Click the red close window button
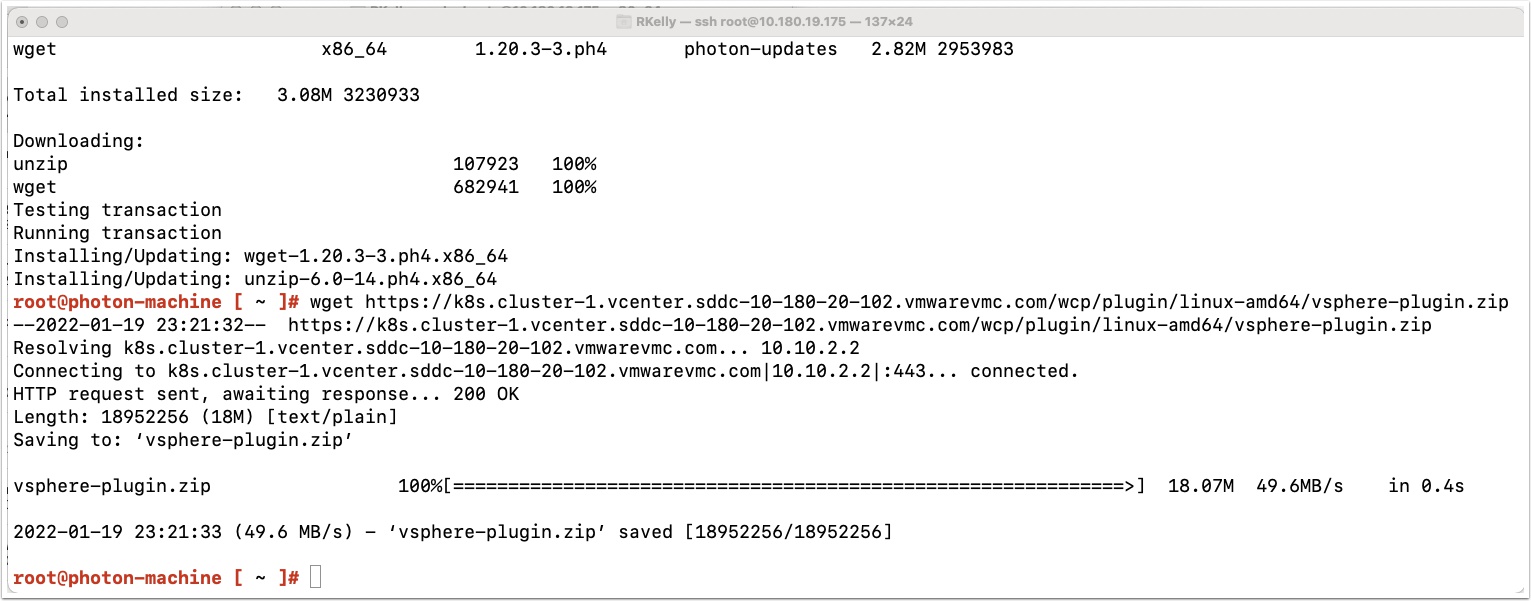 22,21
